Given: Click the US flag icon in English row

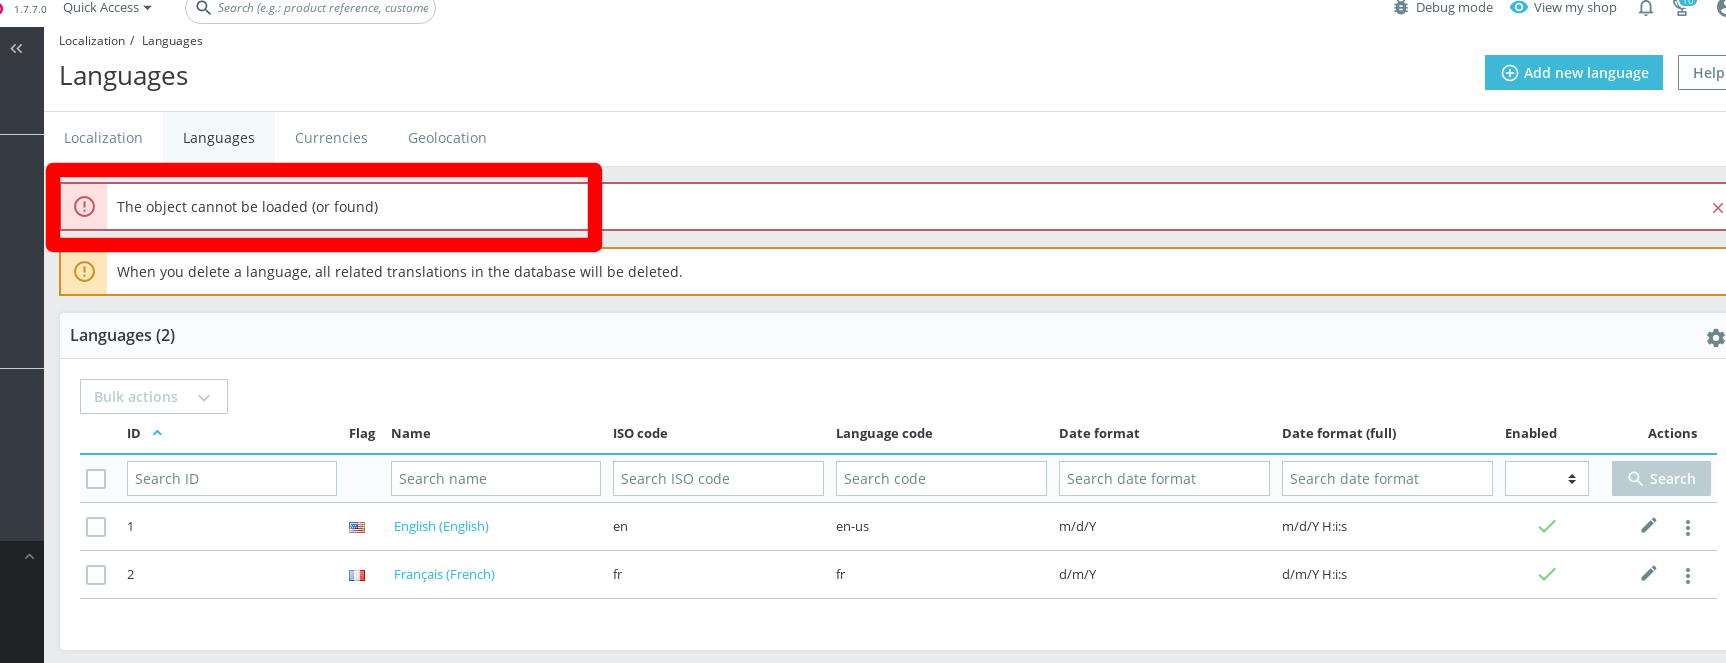Looking at the screenshot, I should pyautogui.click(x=357, y=527).
